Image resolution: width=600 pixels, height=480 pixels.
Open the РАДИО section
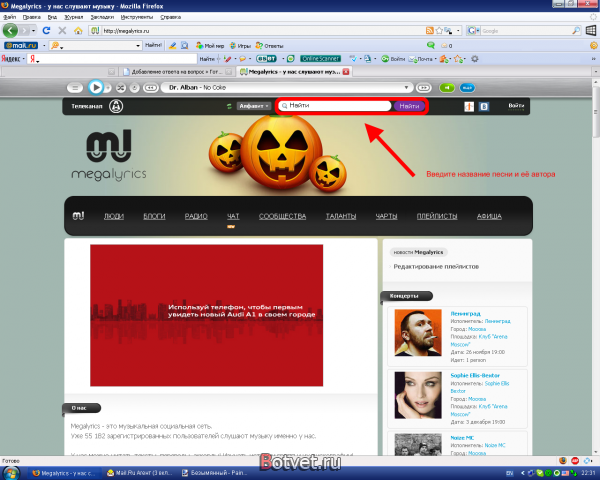(196, 216)
